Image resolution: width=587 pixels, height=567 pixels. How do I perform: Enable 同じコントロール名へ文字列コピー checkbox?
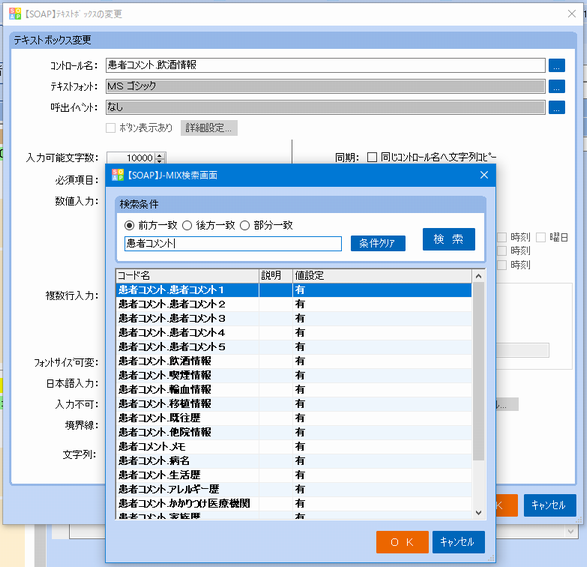coord(372,157)
